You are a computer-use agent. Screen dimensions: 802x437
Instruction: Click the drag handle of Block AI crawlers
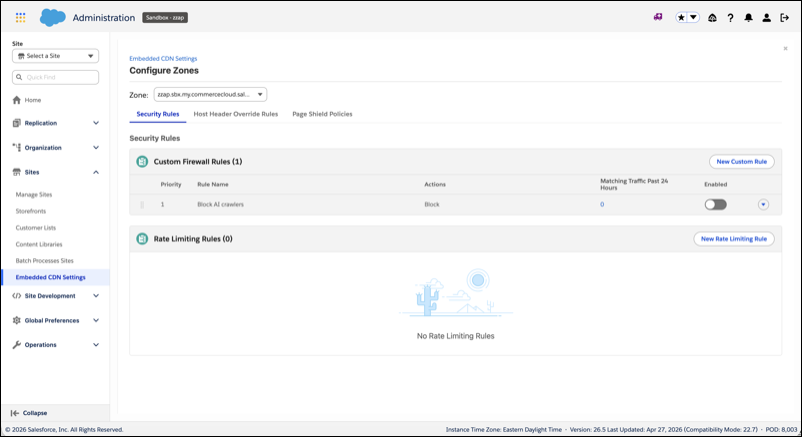[142, 205]
